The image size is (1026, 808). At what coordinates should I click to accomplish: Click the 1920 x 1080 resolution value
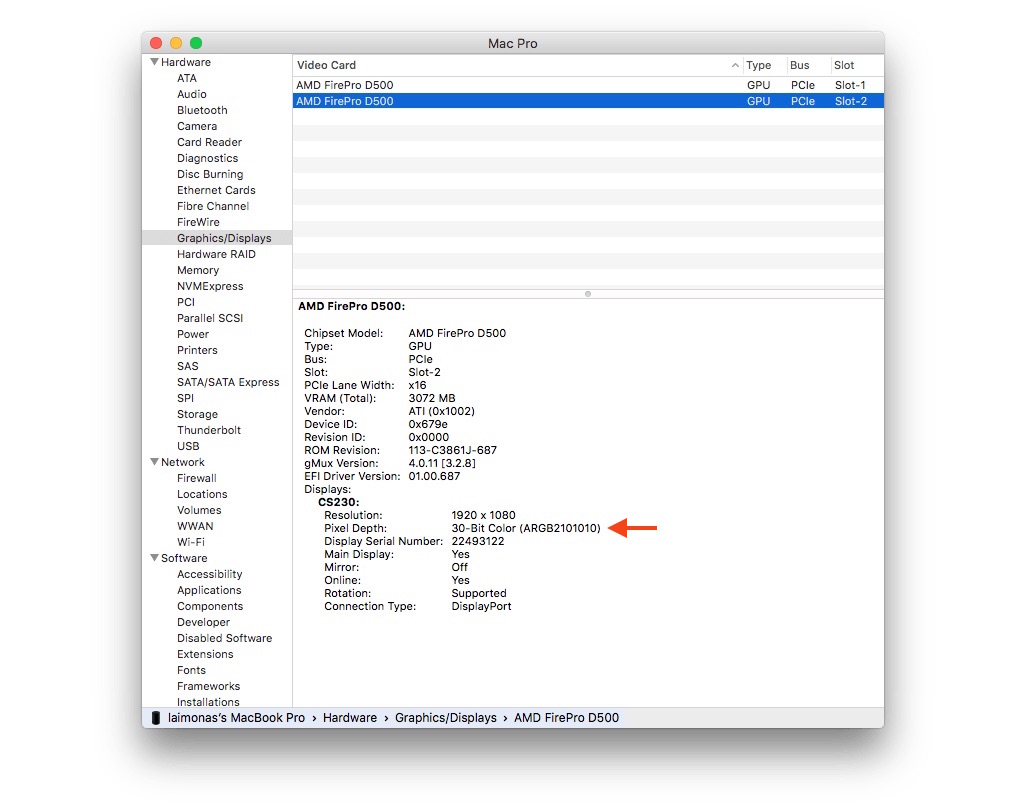point(483,515)
